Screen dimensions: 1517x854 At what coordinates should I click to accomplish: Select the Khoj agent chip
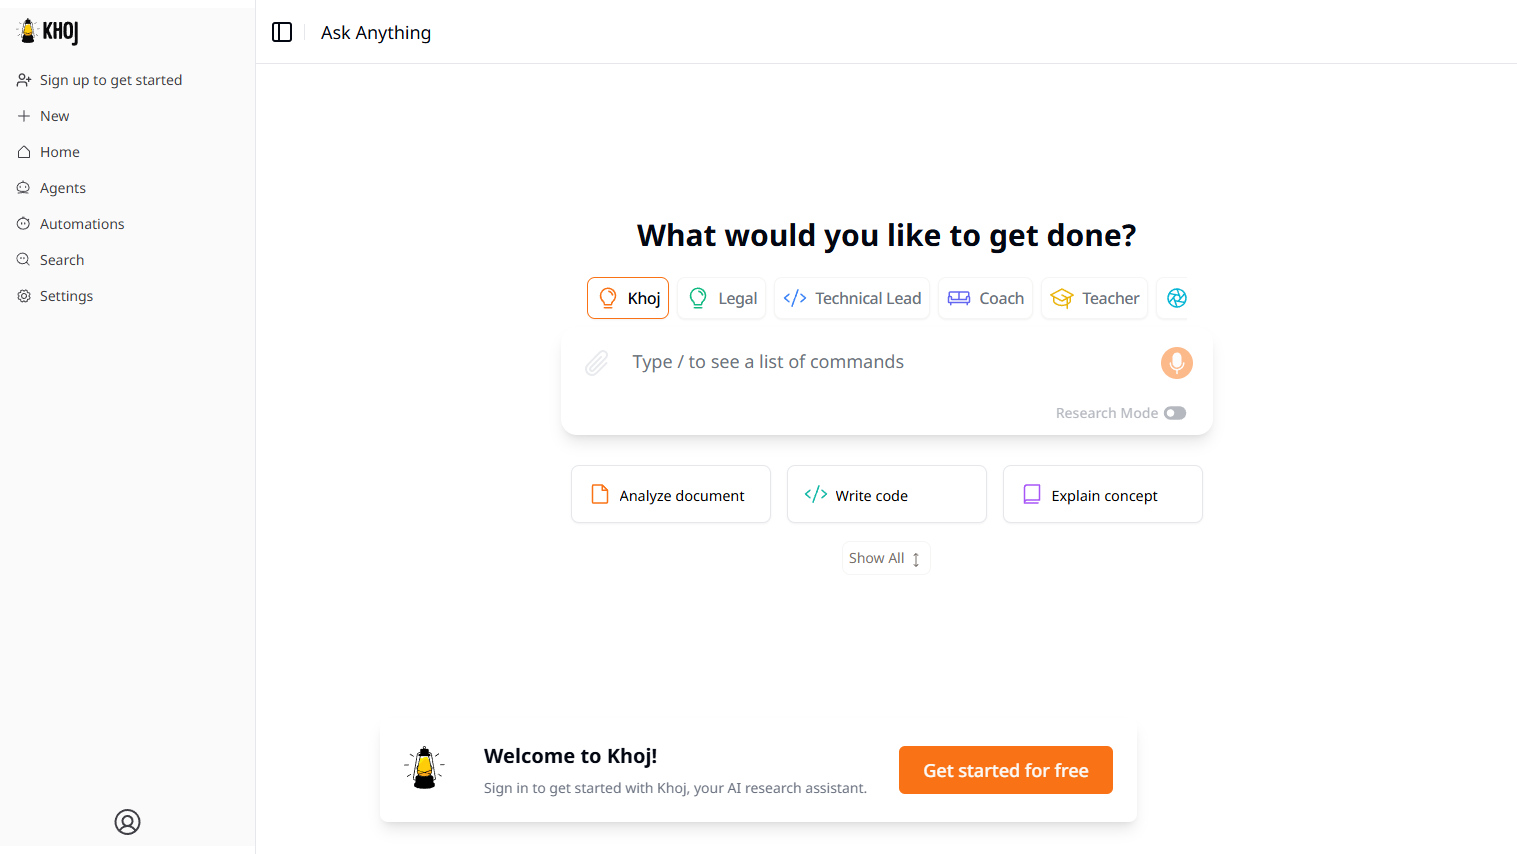point(628,298)
